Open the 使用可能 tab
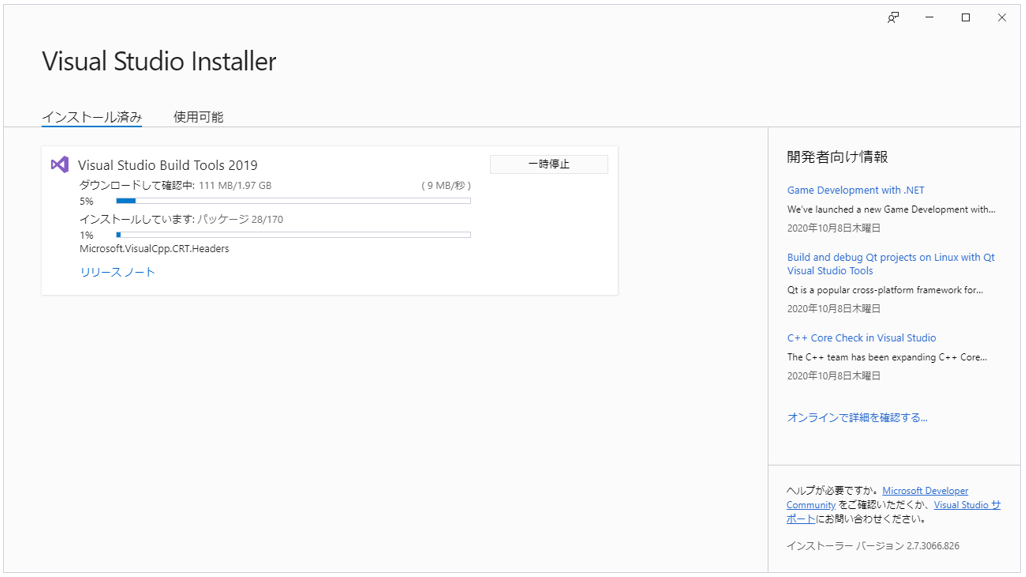This screenshot has height=577, width=1026. [198, 117]
